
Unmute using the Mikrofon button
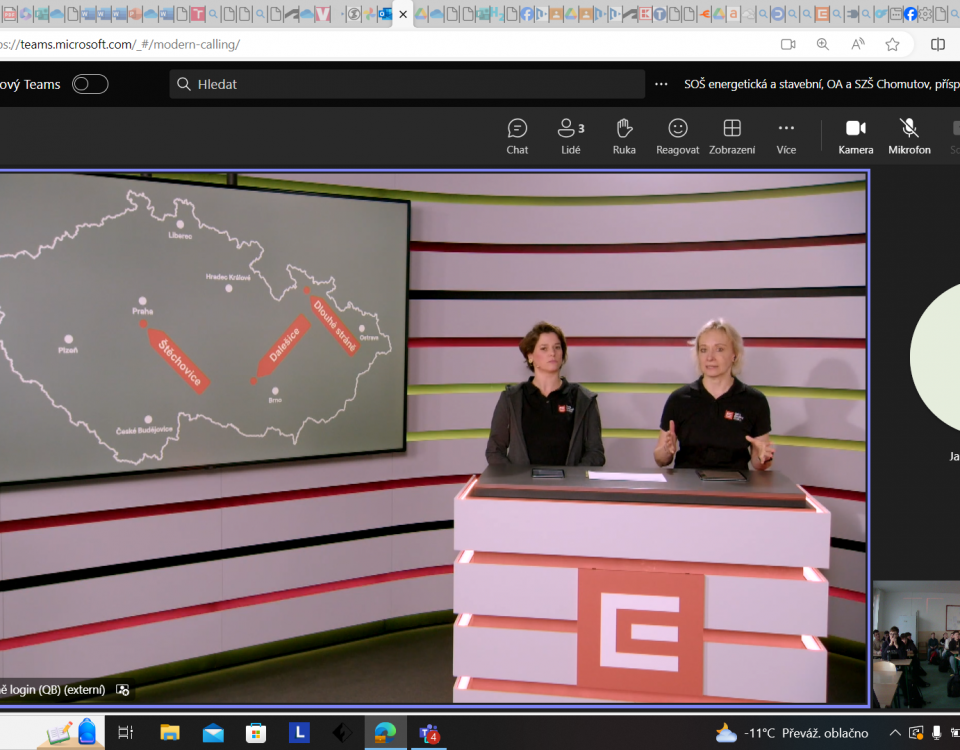click(x=909, y=137)
